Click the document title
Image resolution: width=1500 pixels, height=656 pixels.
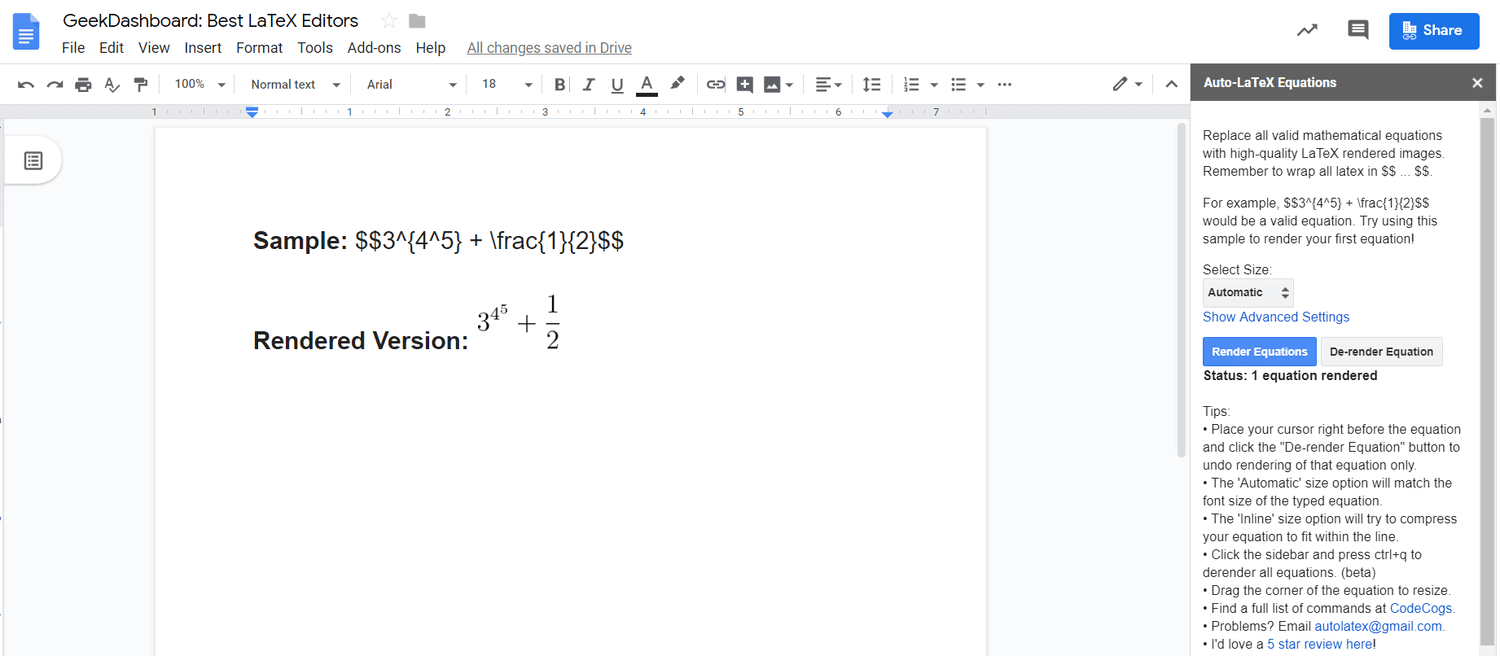210,21
